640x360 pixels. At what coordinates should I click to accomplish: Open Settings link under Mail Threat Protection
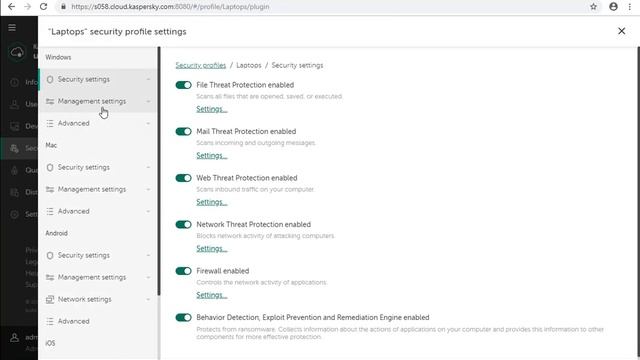coord(211,156)
